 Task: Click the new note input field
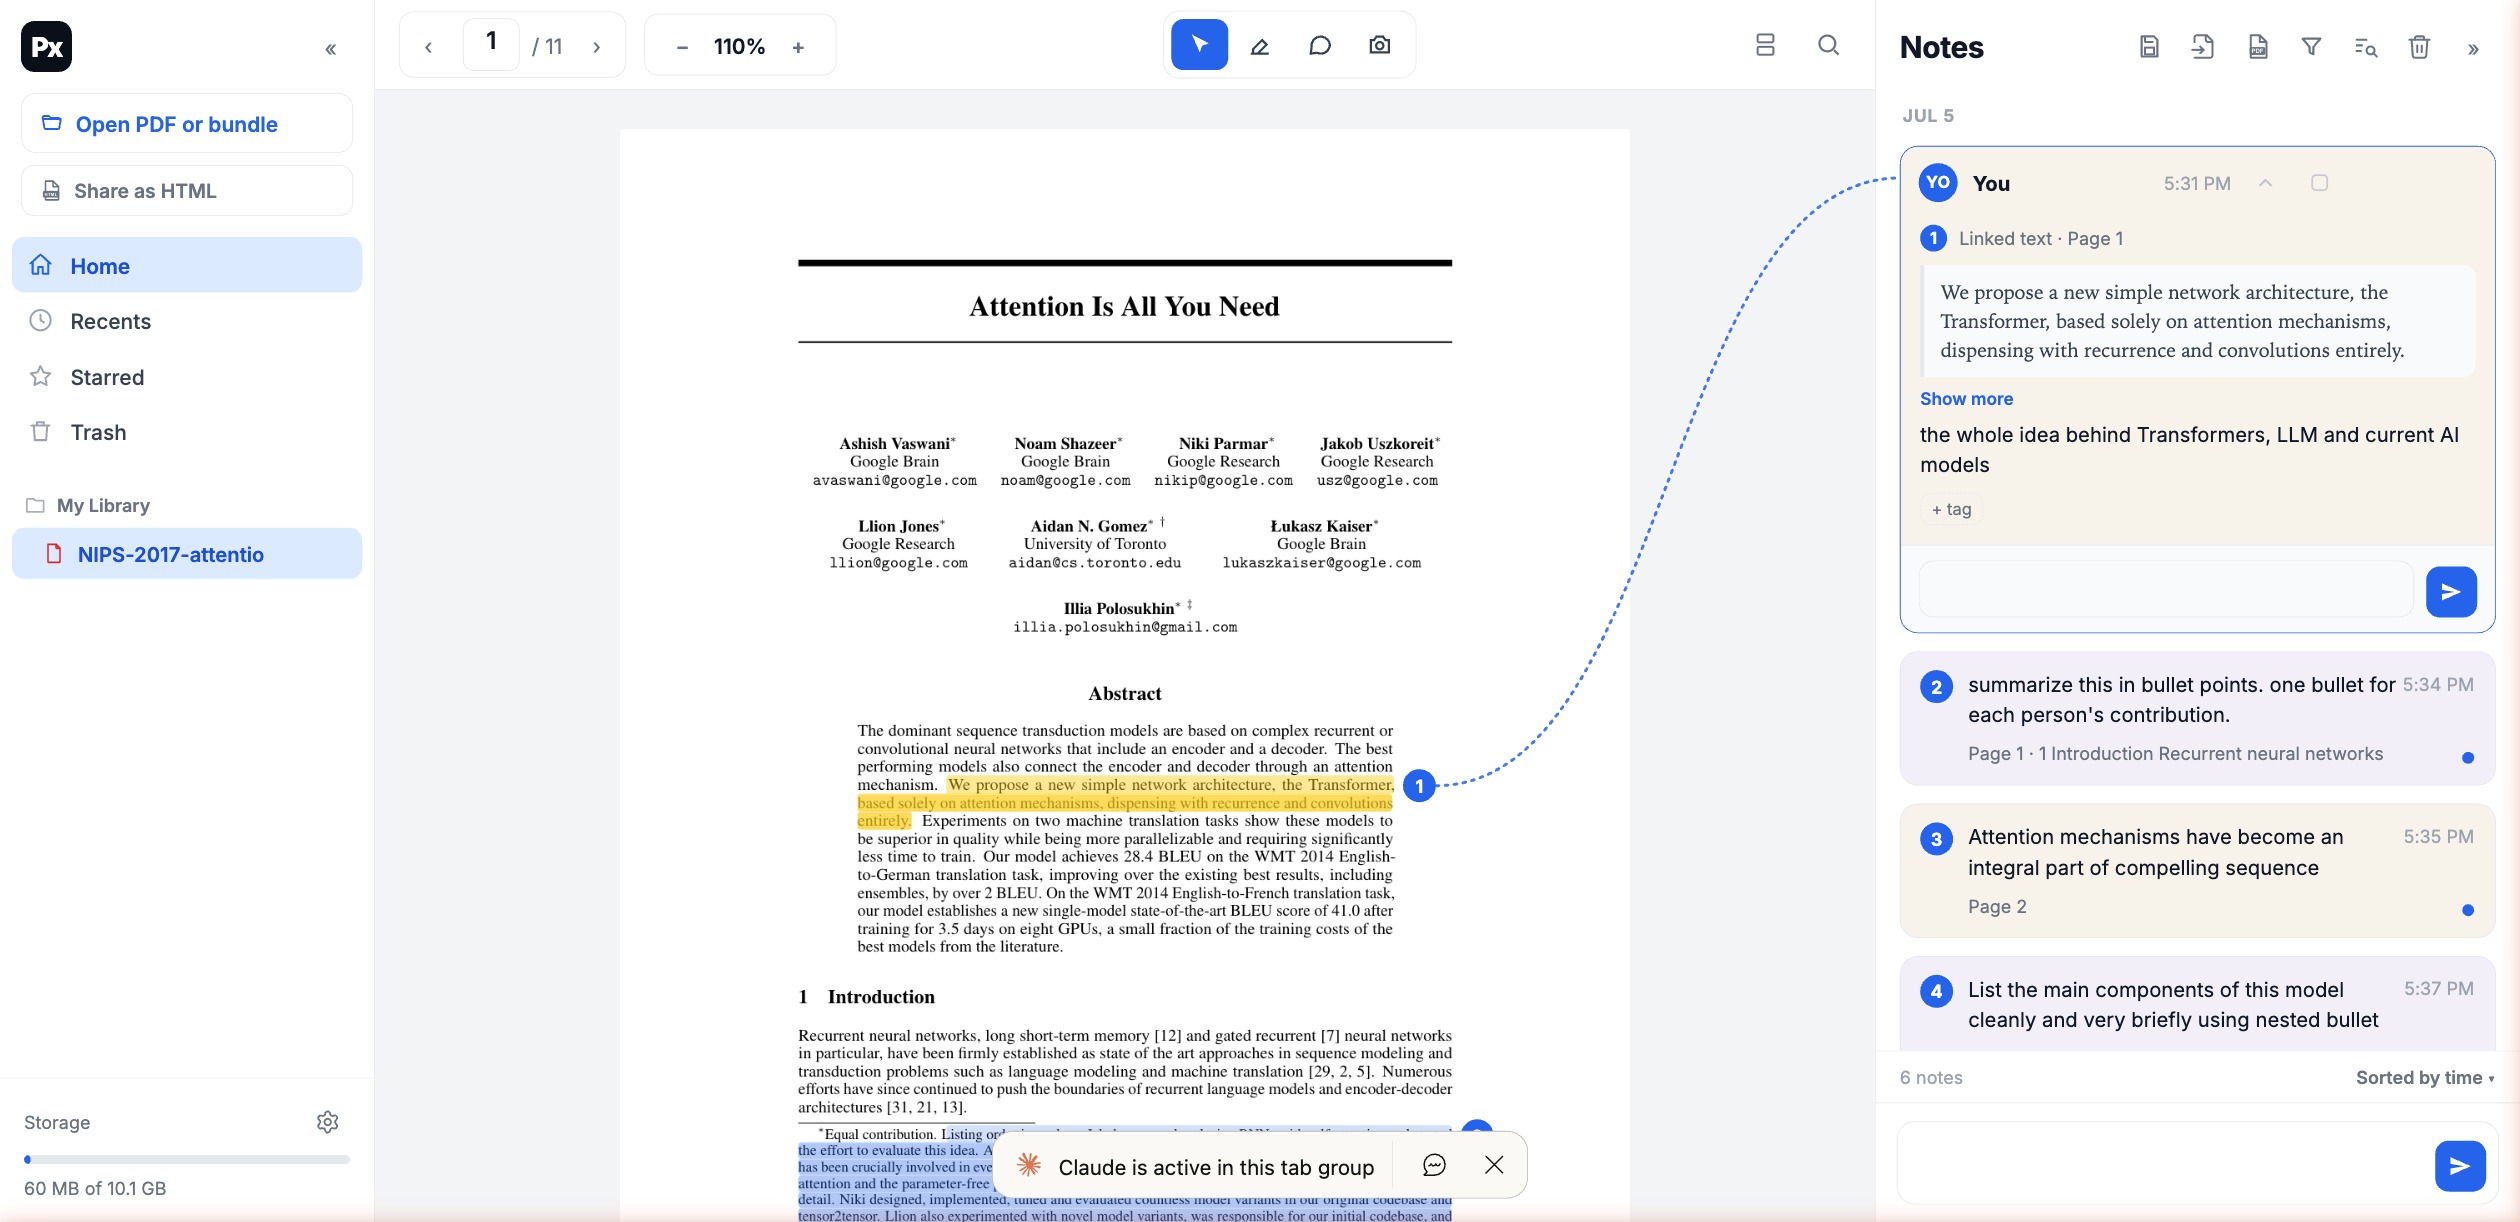tap(2165, 1165)
